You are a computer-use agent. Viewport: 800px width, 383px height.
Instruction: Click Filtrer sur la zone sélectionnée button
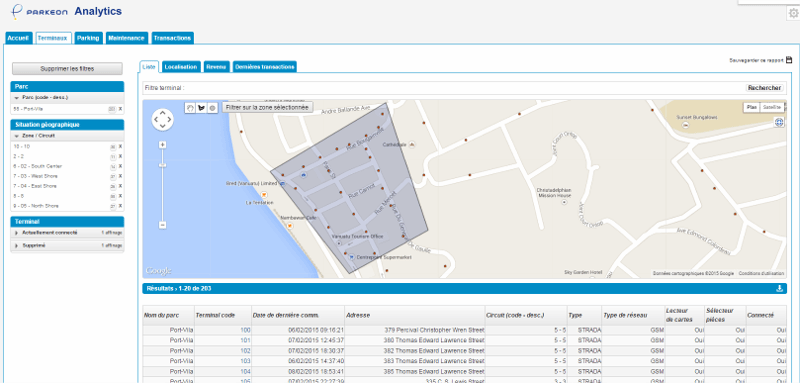coord(267,108)
